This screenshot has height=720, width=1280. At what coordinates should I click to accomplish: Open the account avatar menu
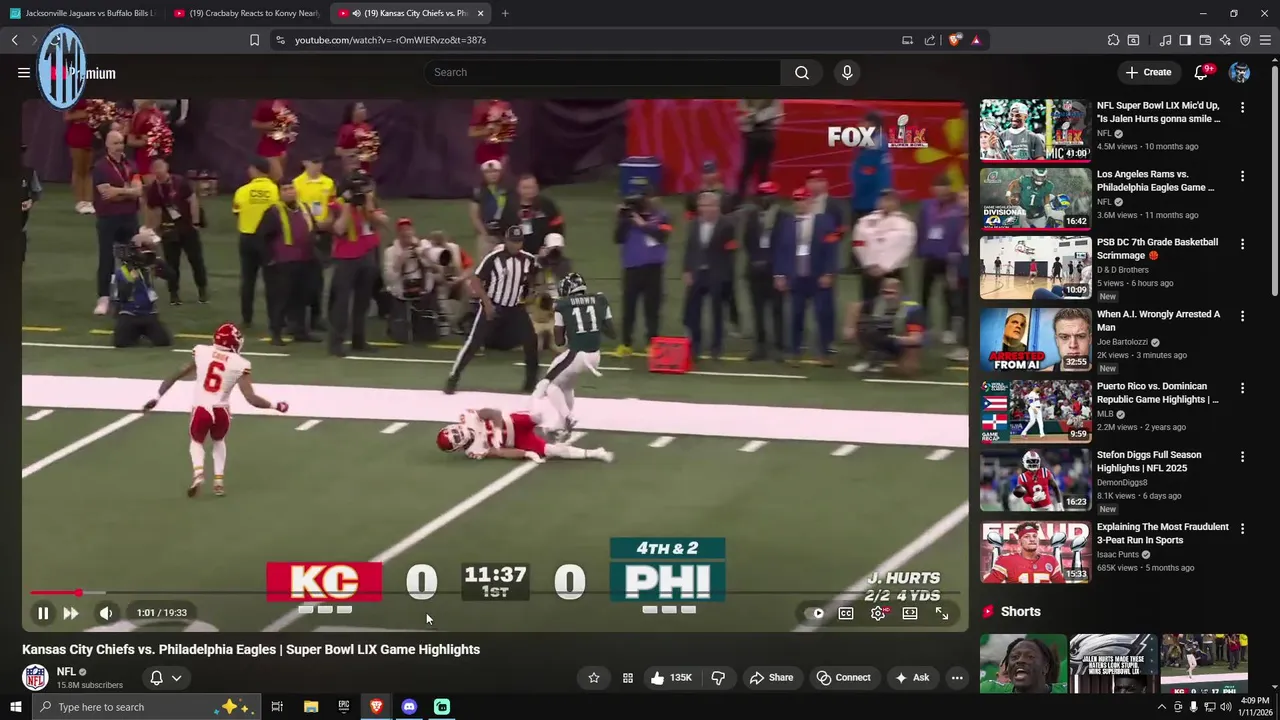coord(1239,72)
